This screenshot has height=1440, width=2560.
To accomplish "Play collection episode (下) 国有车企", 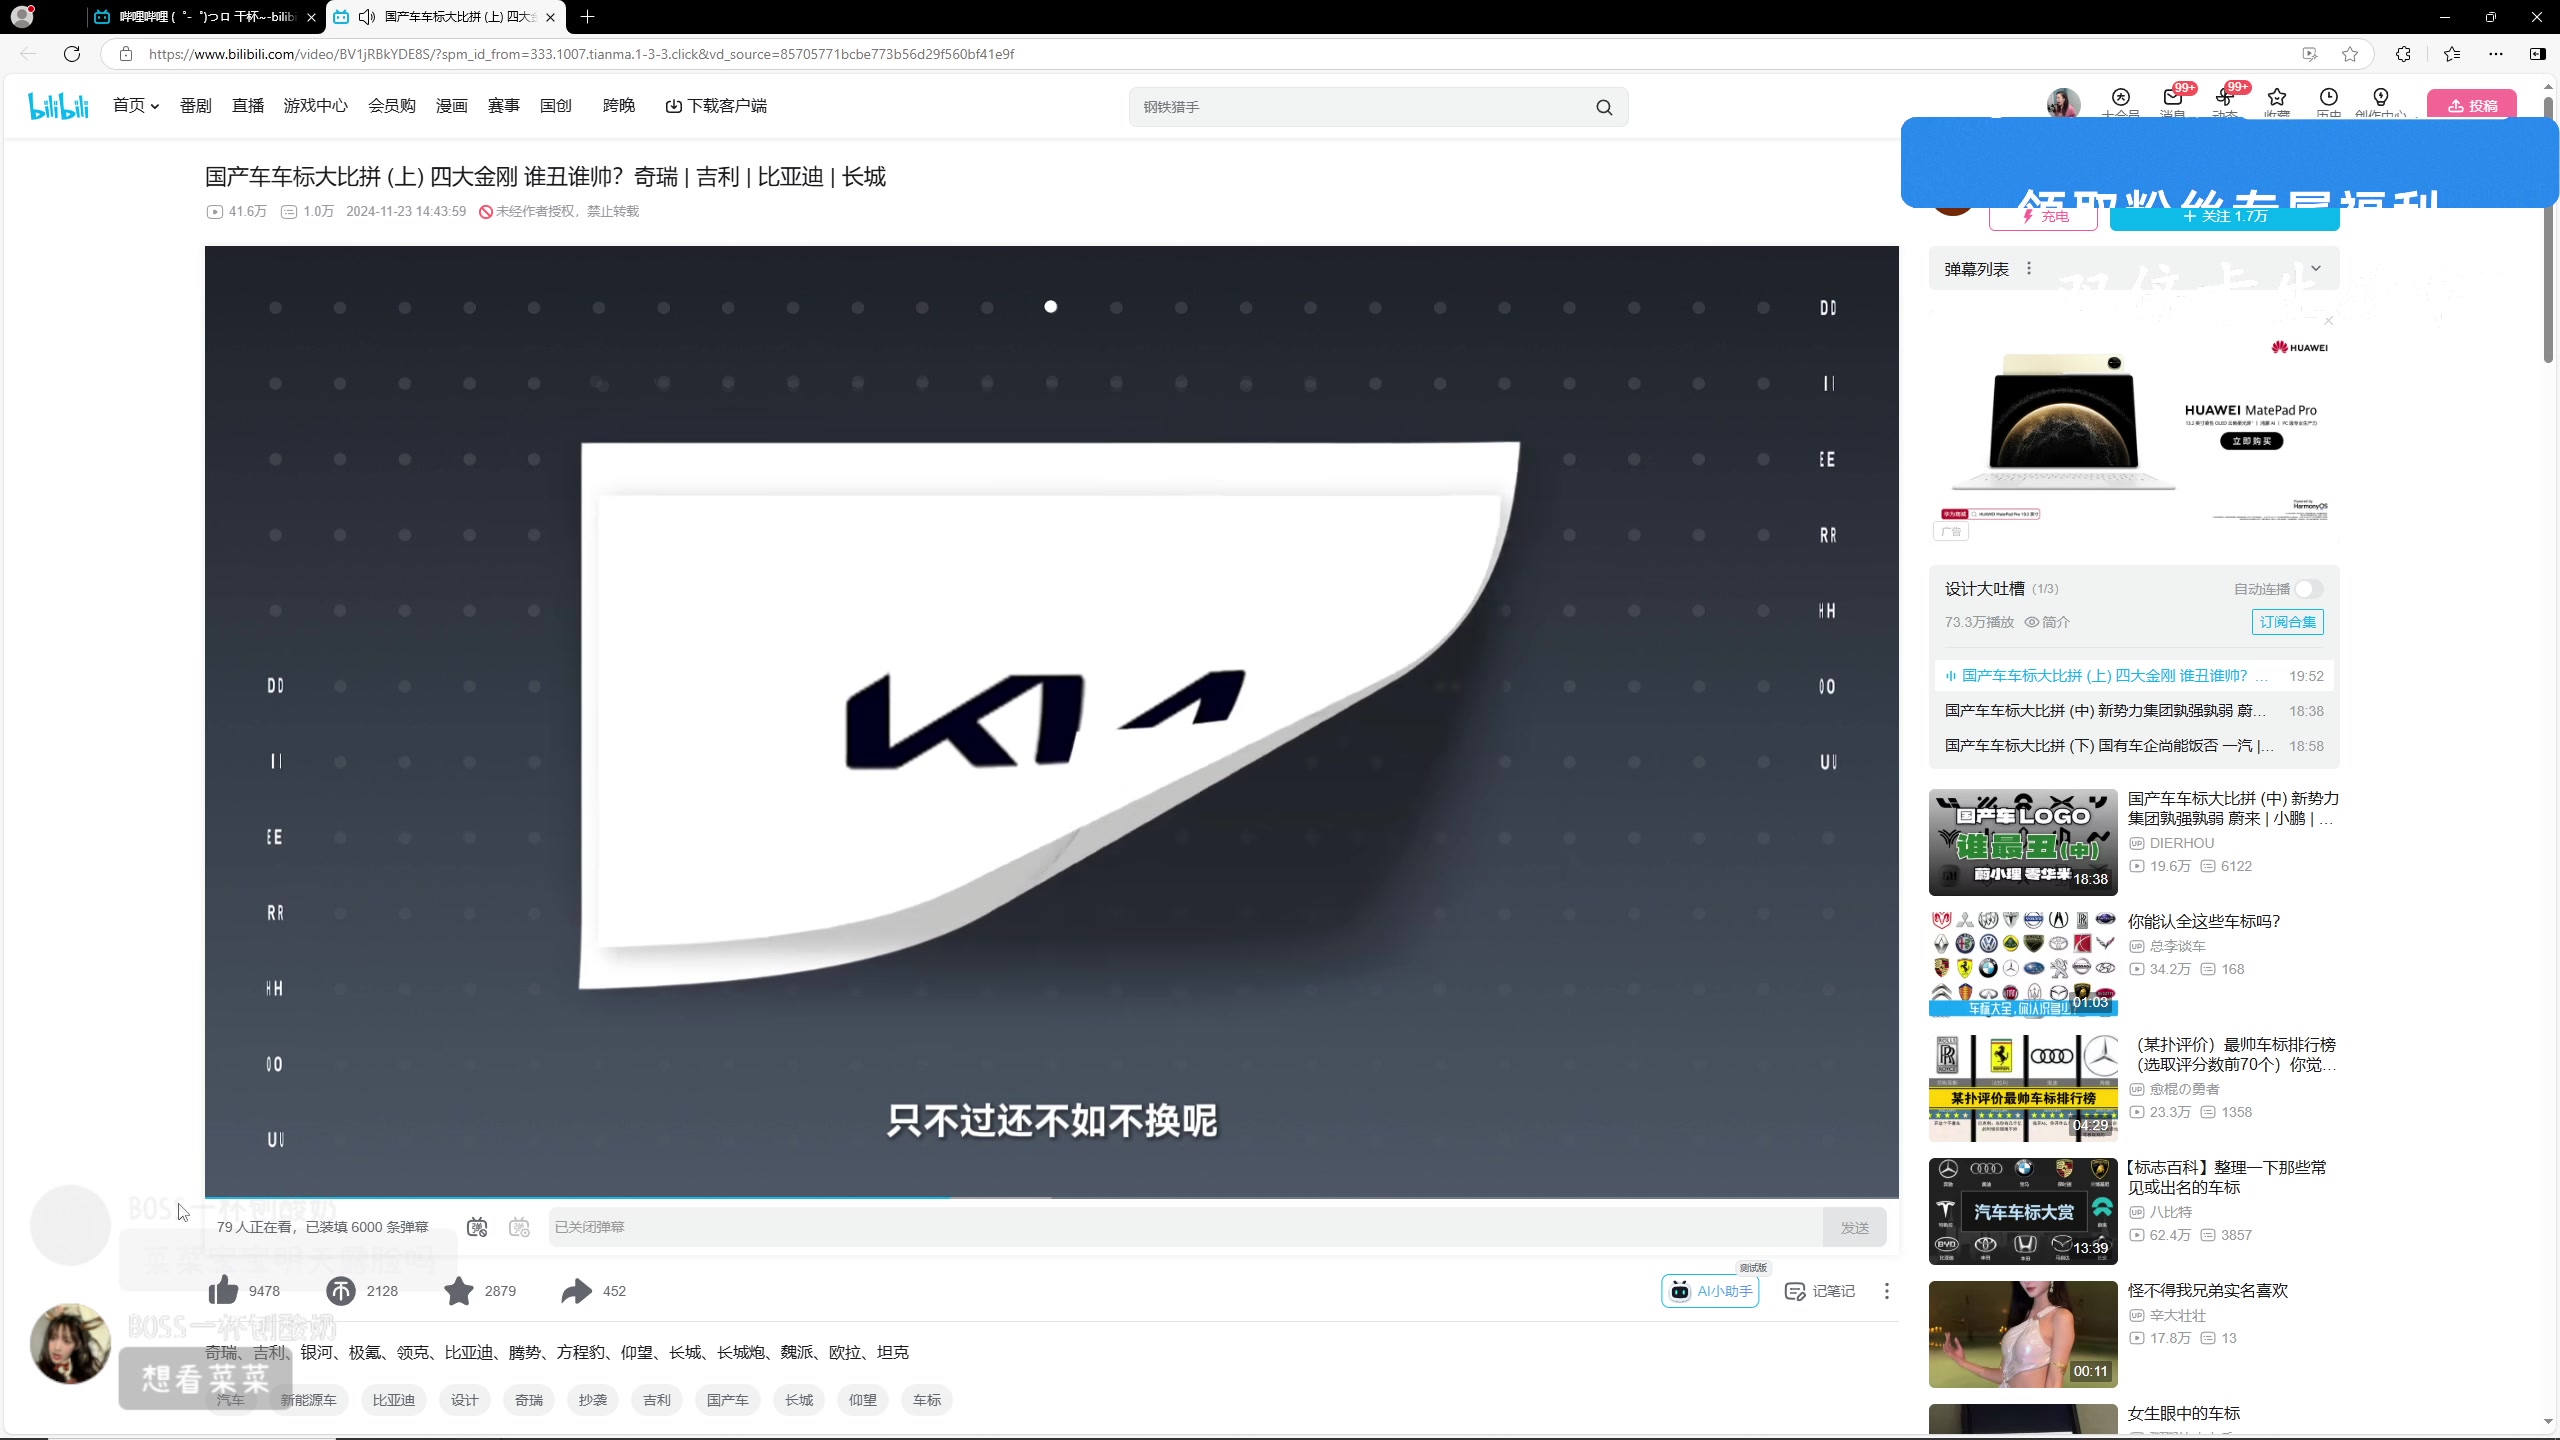I will pos(2134,746).
